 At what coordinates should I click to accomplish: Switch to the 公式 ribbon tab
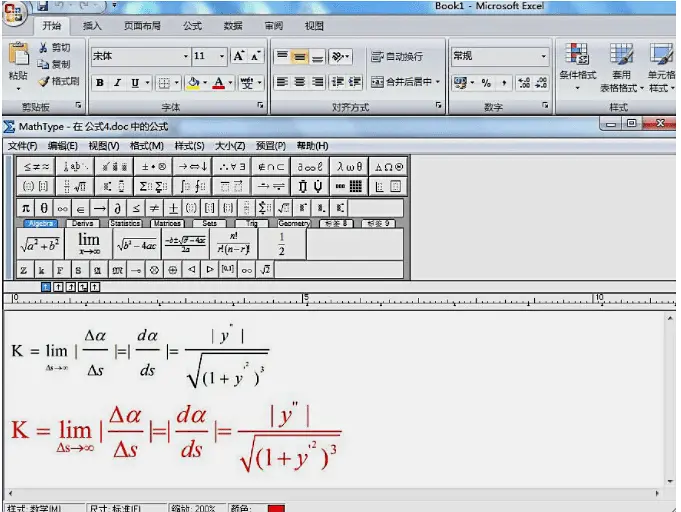click(192, 26)
